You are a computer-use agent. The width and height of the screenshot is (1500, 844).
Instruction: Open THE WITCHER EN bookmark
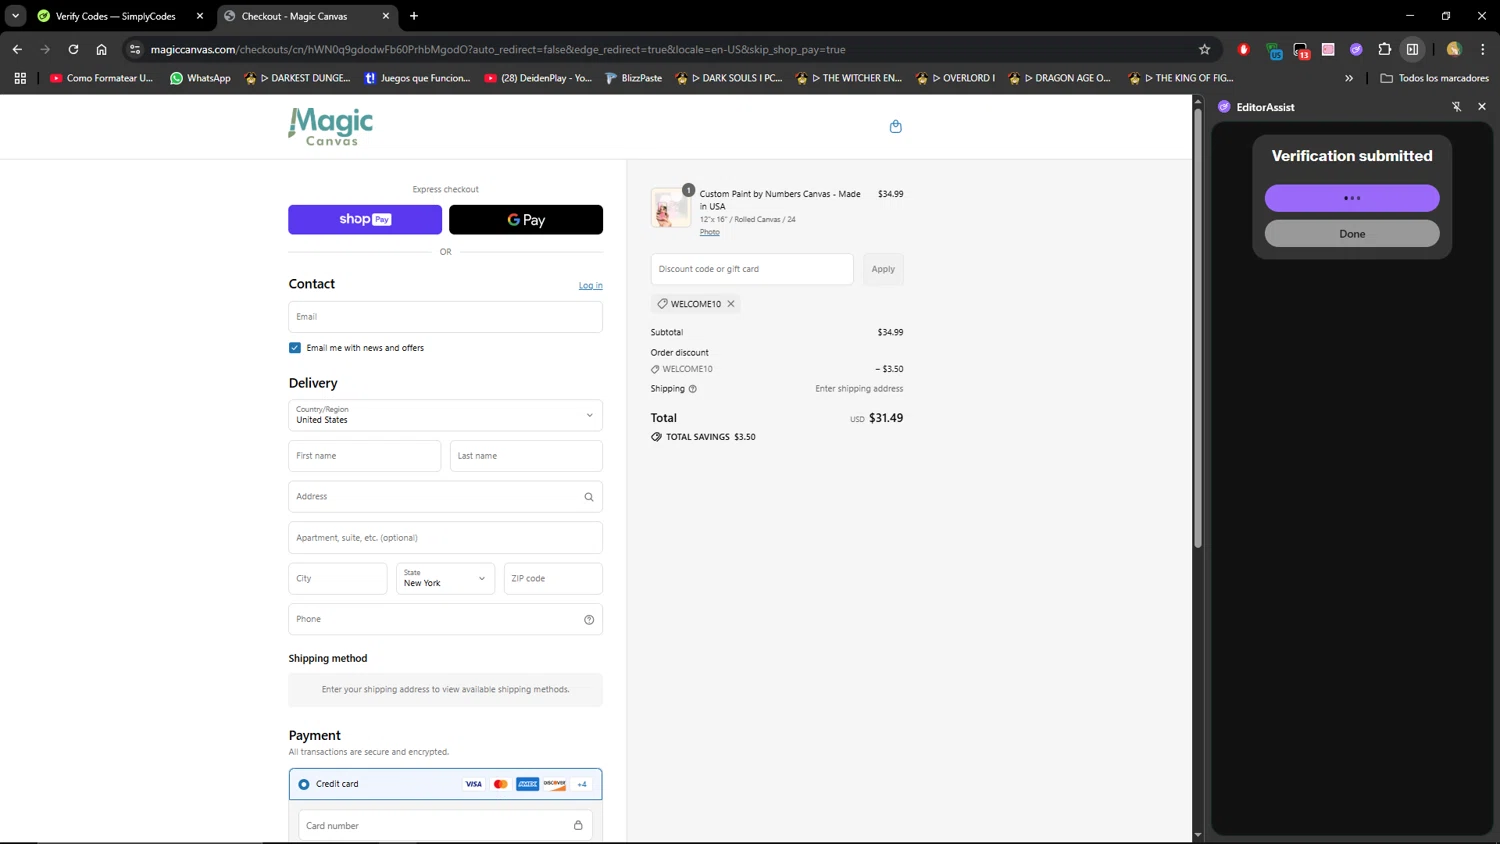(x=849, y=78)
